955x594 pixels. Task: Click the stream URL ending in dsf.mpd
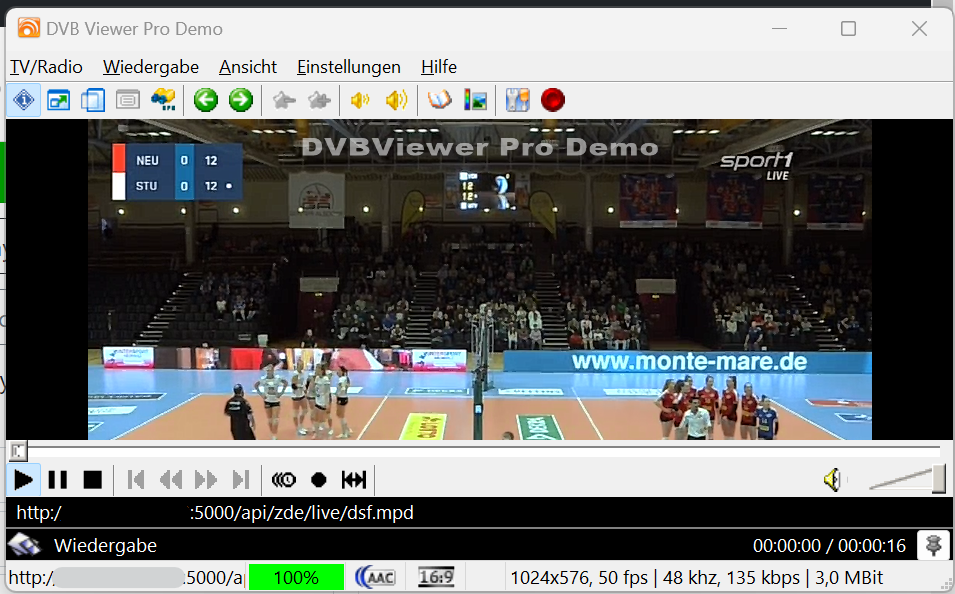click(x=215, y=513)
